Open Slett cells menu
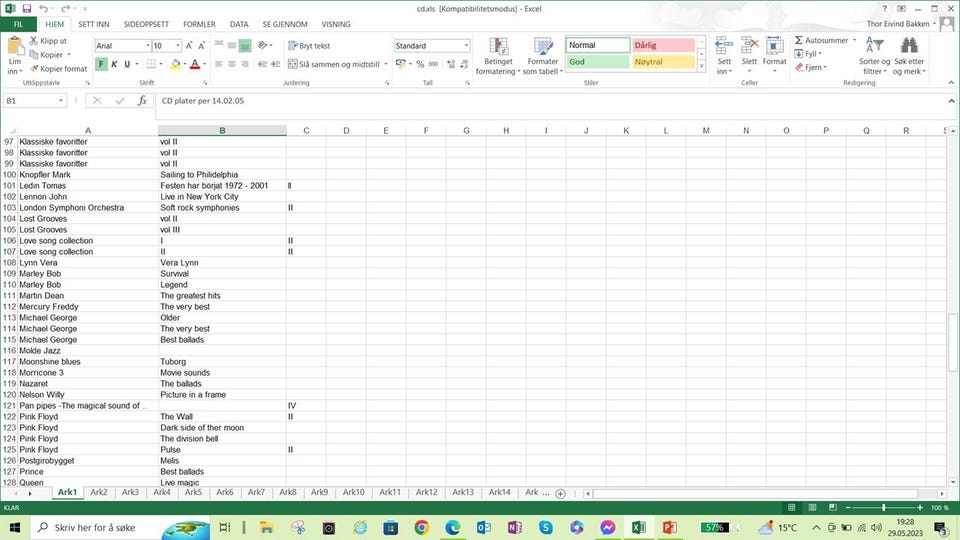 [749, 56]
